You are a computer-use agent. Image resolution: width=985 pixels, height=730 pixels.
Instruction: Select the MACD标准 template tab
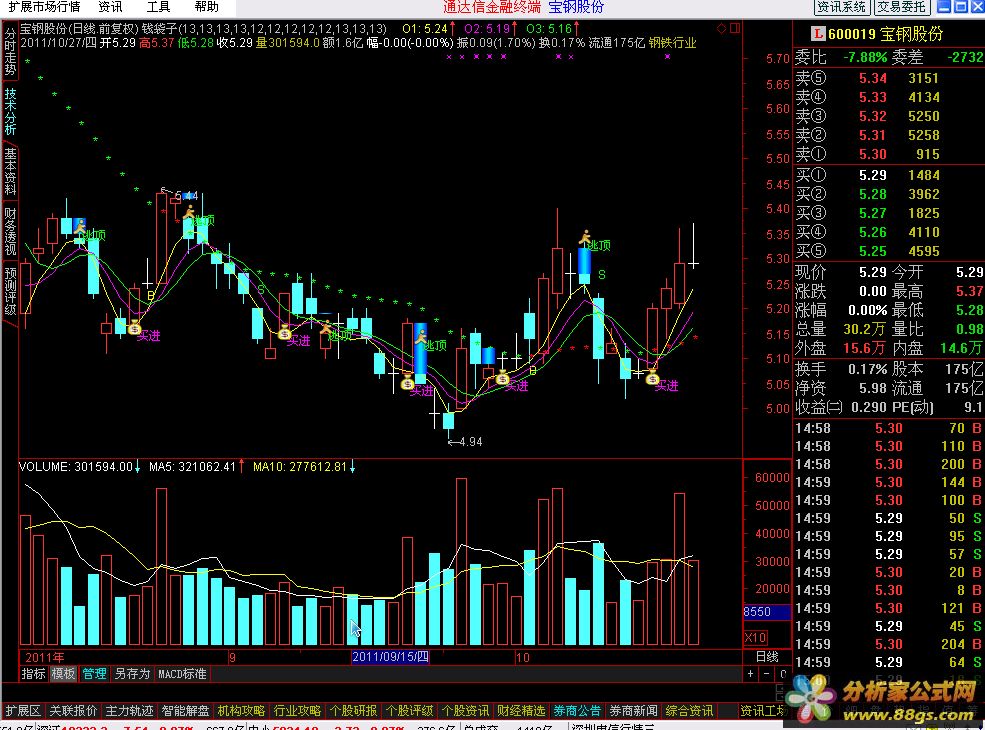(x=182, y=674)
